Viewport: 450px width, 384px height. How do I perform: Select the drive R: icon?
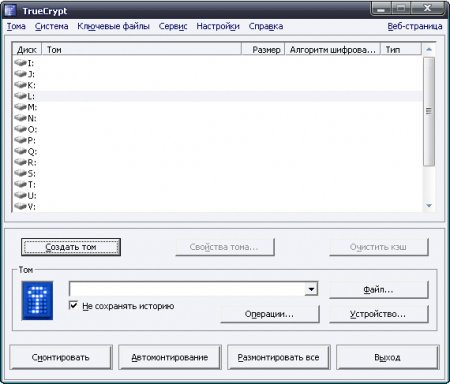point(20,162)
